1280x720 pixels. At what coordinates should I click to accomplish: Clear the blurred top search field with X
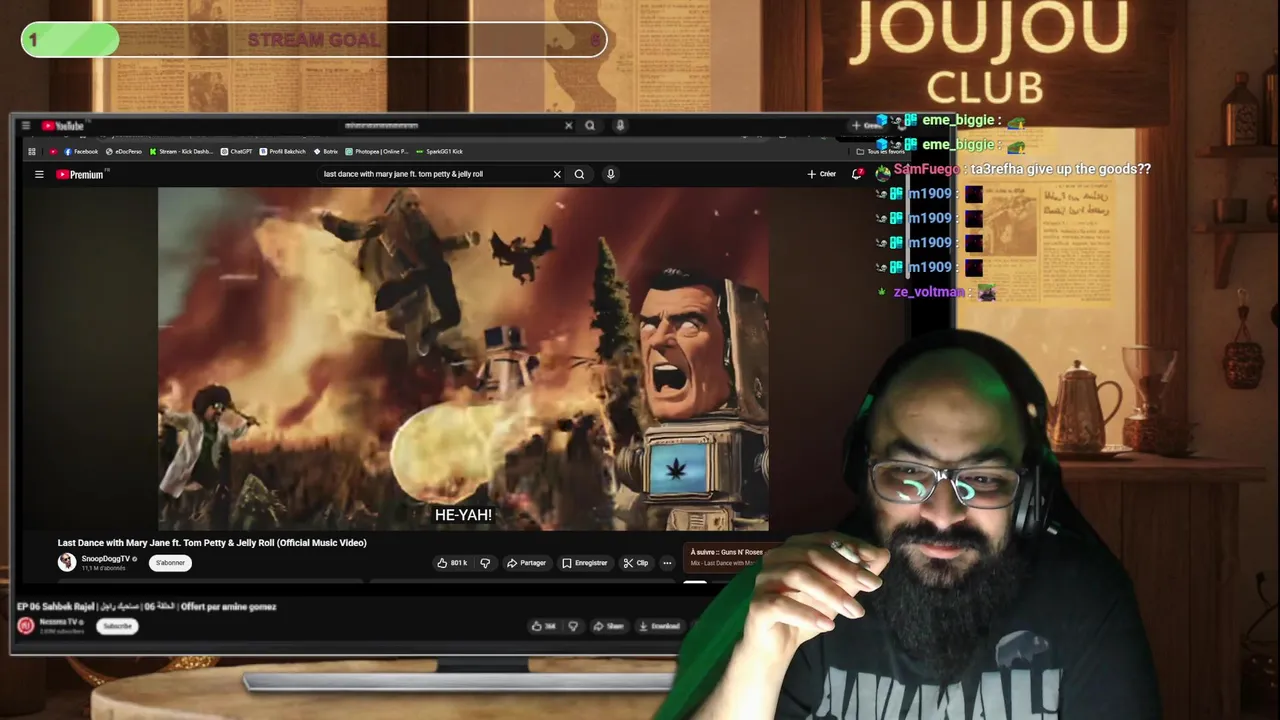pos(568,125)
